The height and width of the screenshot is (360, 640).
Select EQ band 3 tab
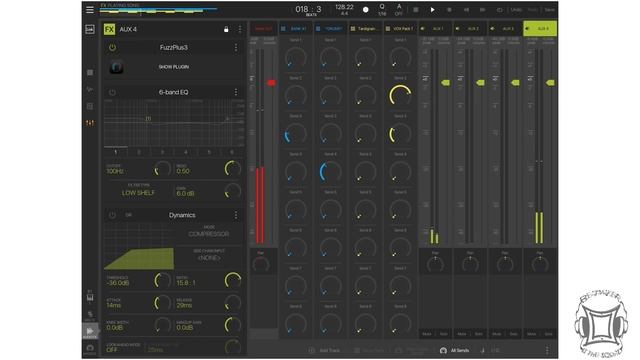tap(162, 152)
